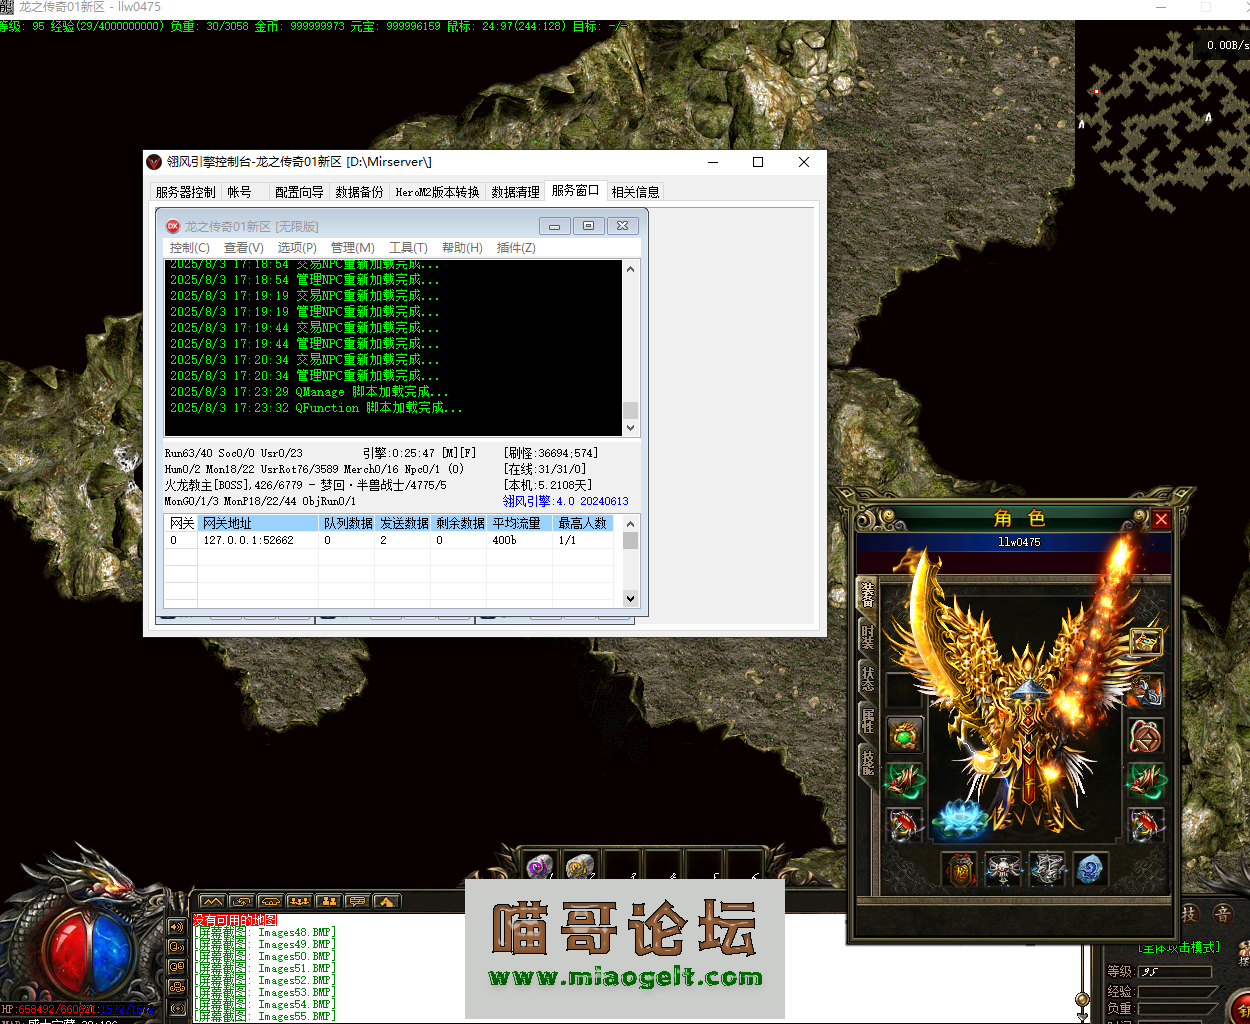Viewport: 1250px width, 1024px height.
Task: Open the 选项(P) menu in the console window
Action: pos(296,247)
